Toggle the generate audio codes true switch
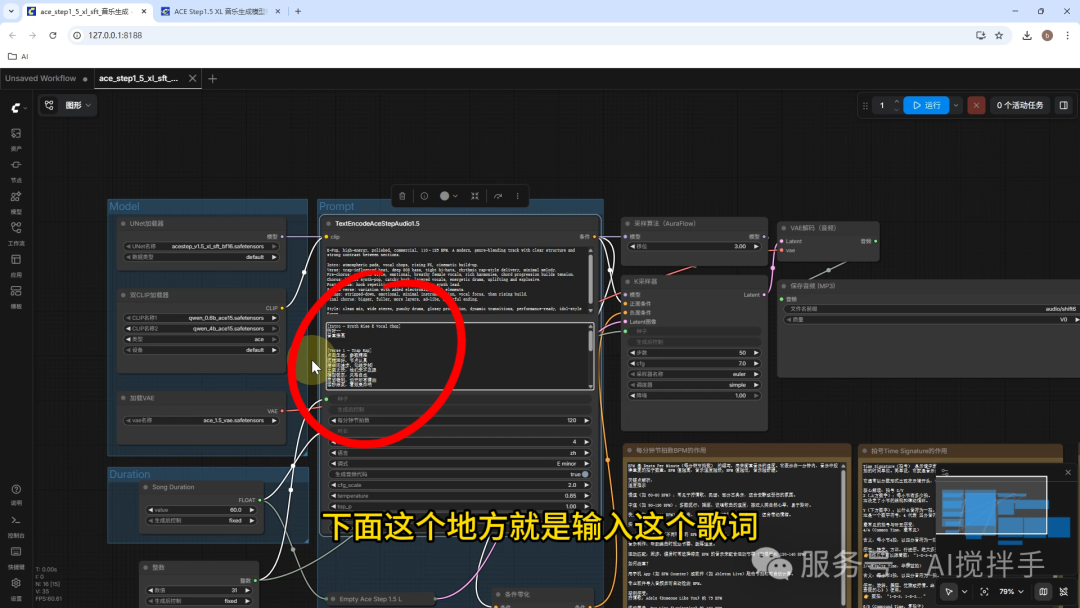This screenshot has width=1080, height=608. coord(585,474)
